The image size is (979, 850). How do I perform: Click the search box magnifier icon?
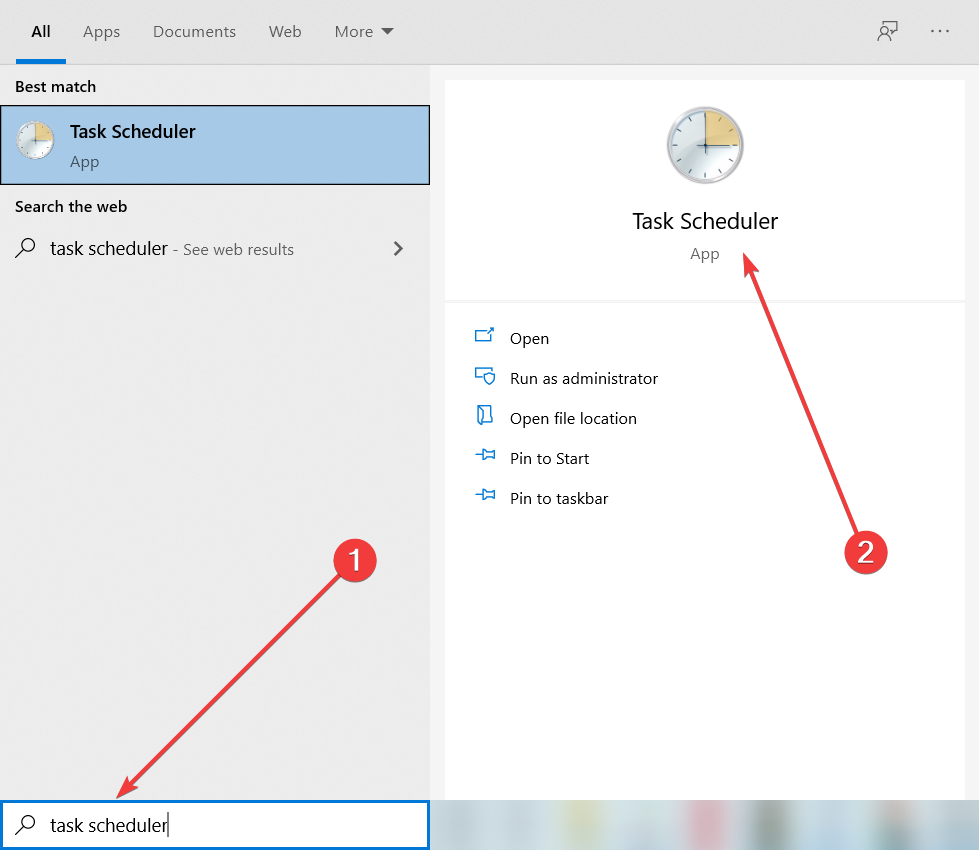pyautogui.click(x=26, y=824)
